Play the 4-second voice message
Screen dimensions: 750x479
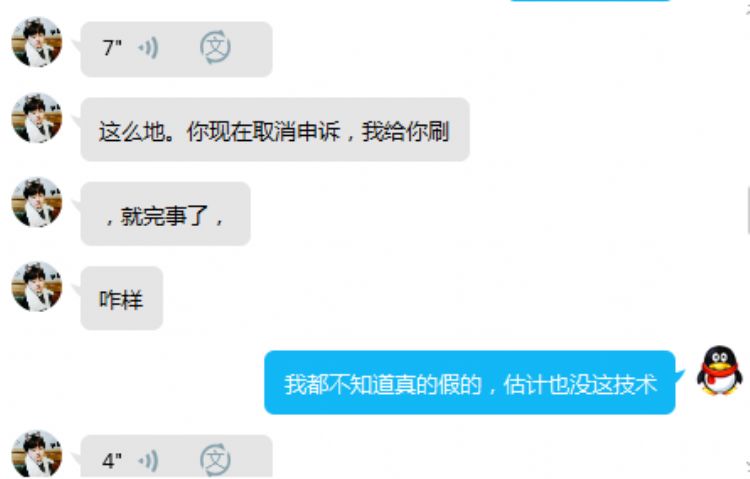point(176,456)
